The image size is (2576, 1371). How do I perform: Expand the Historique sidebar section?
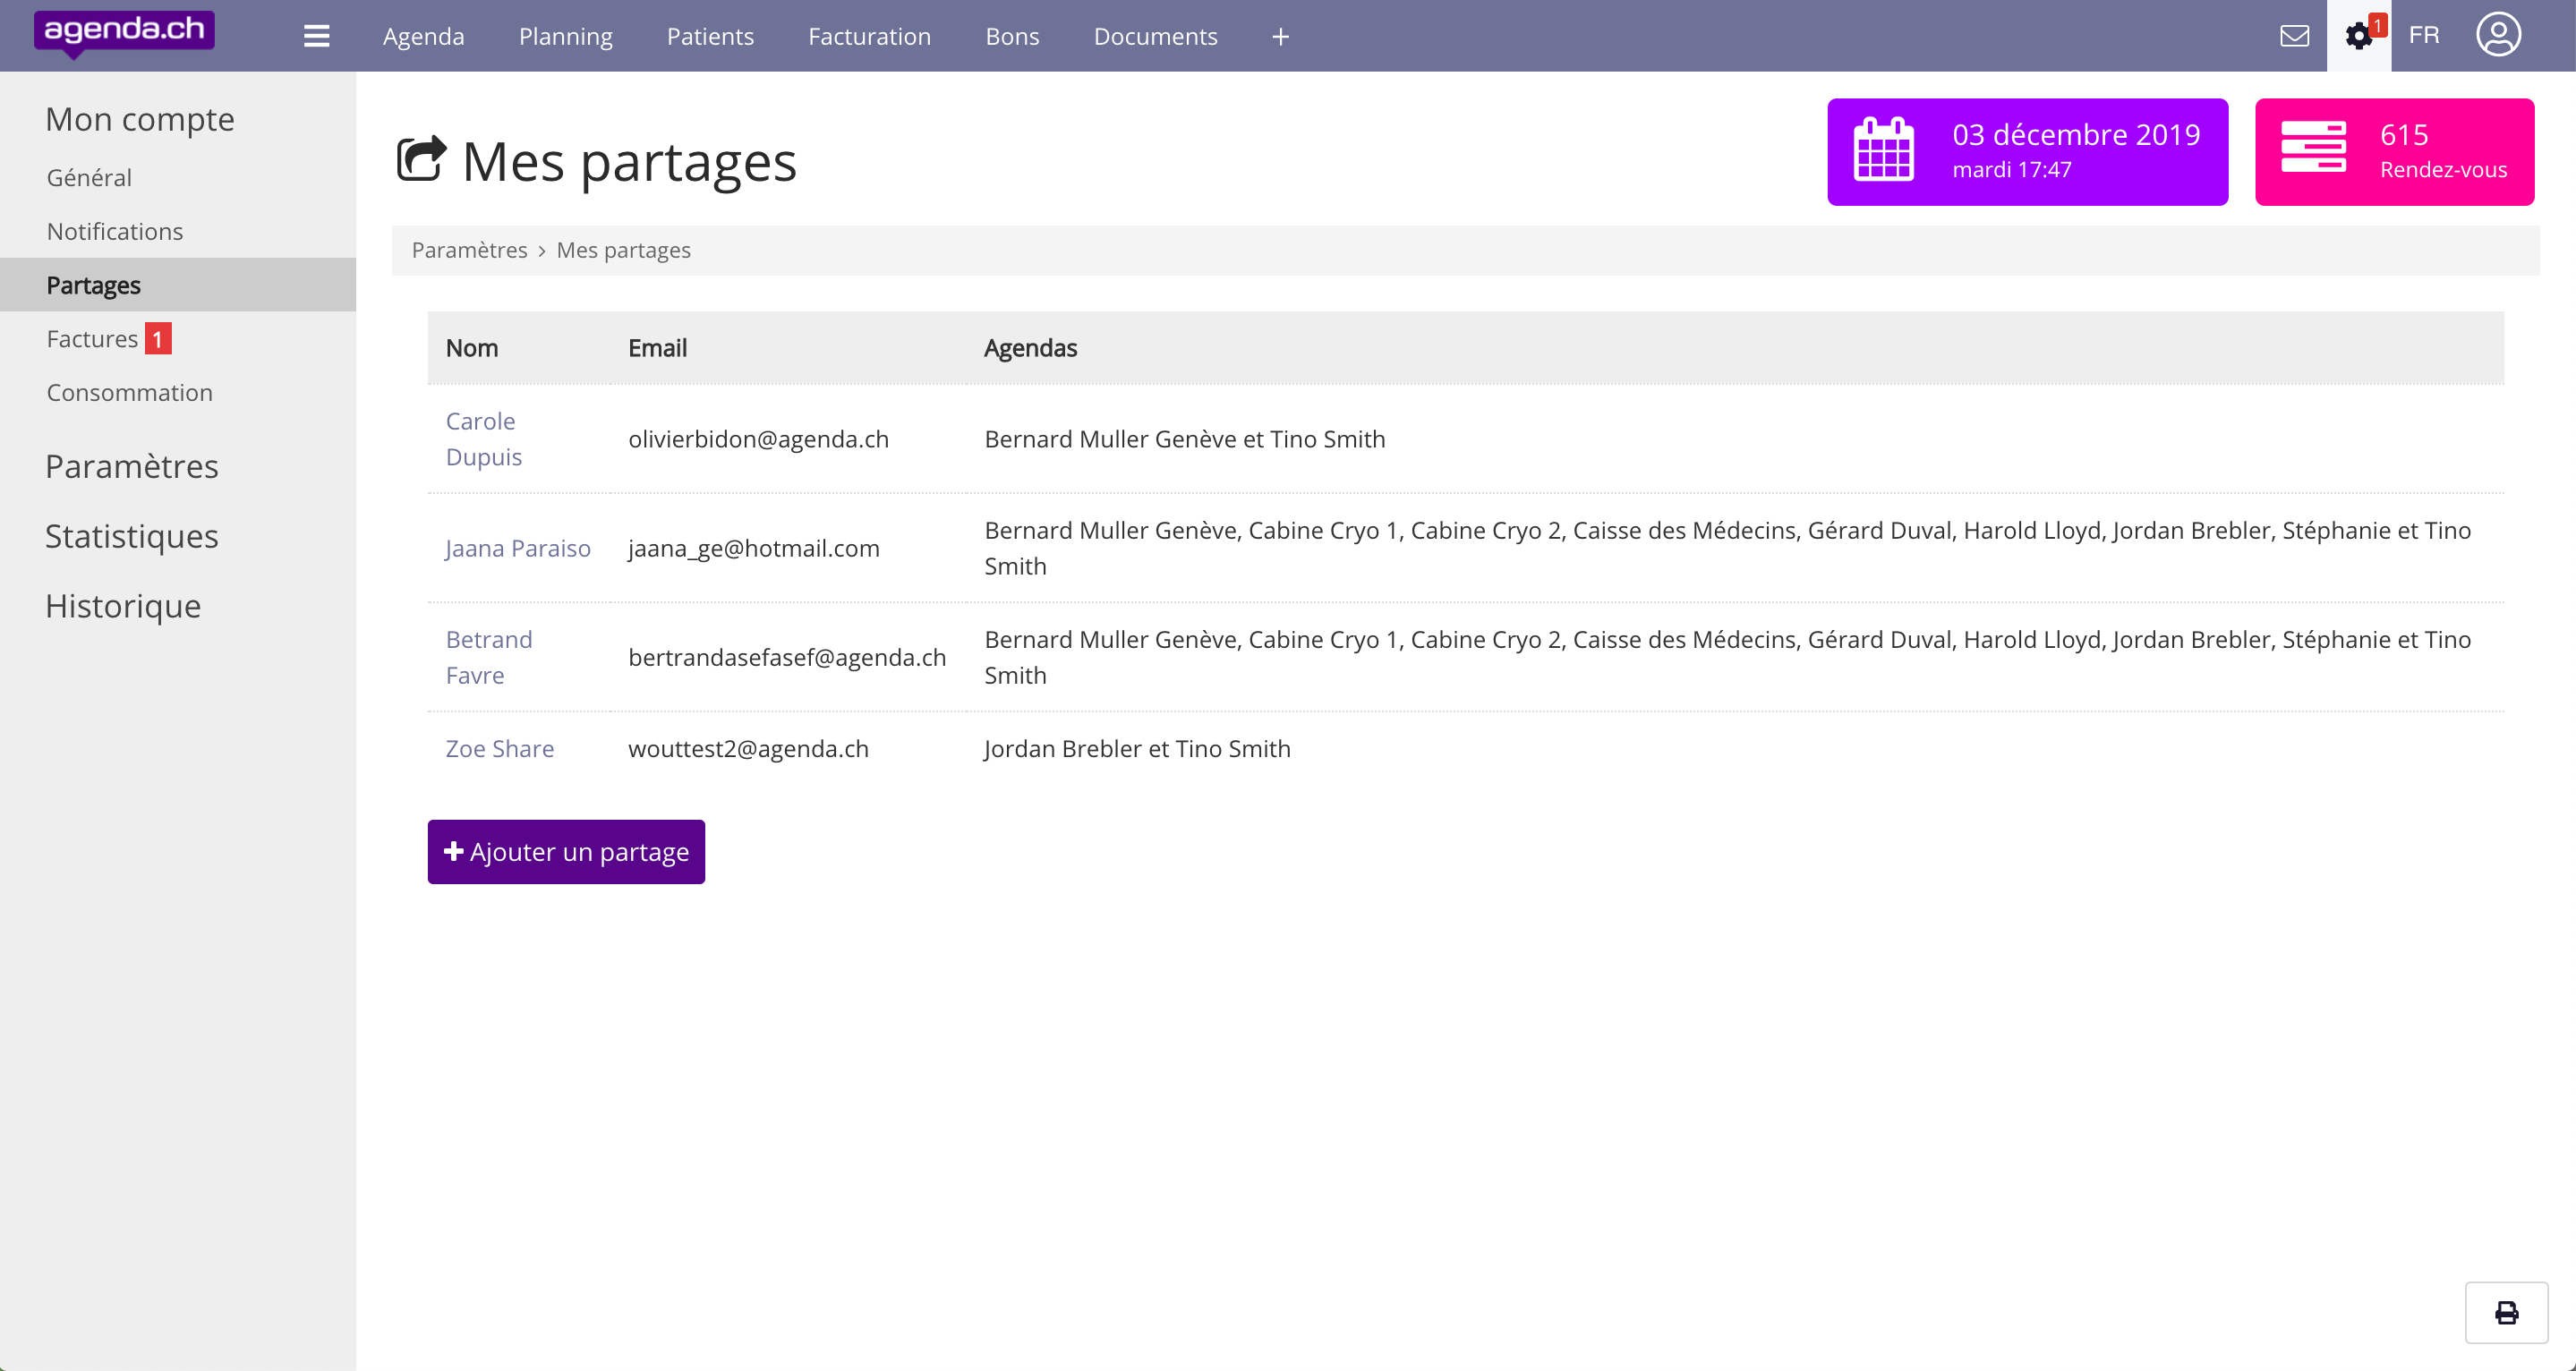click(x=123, y=606)
